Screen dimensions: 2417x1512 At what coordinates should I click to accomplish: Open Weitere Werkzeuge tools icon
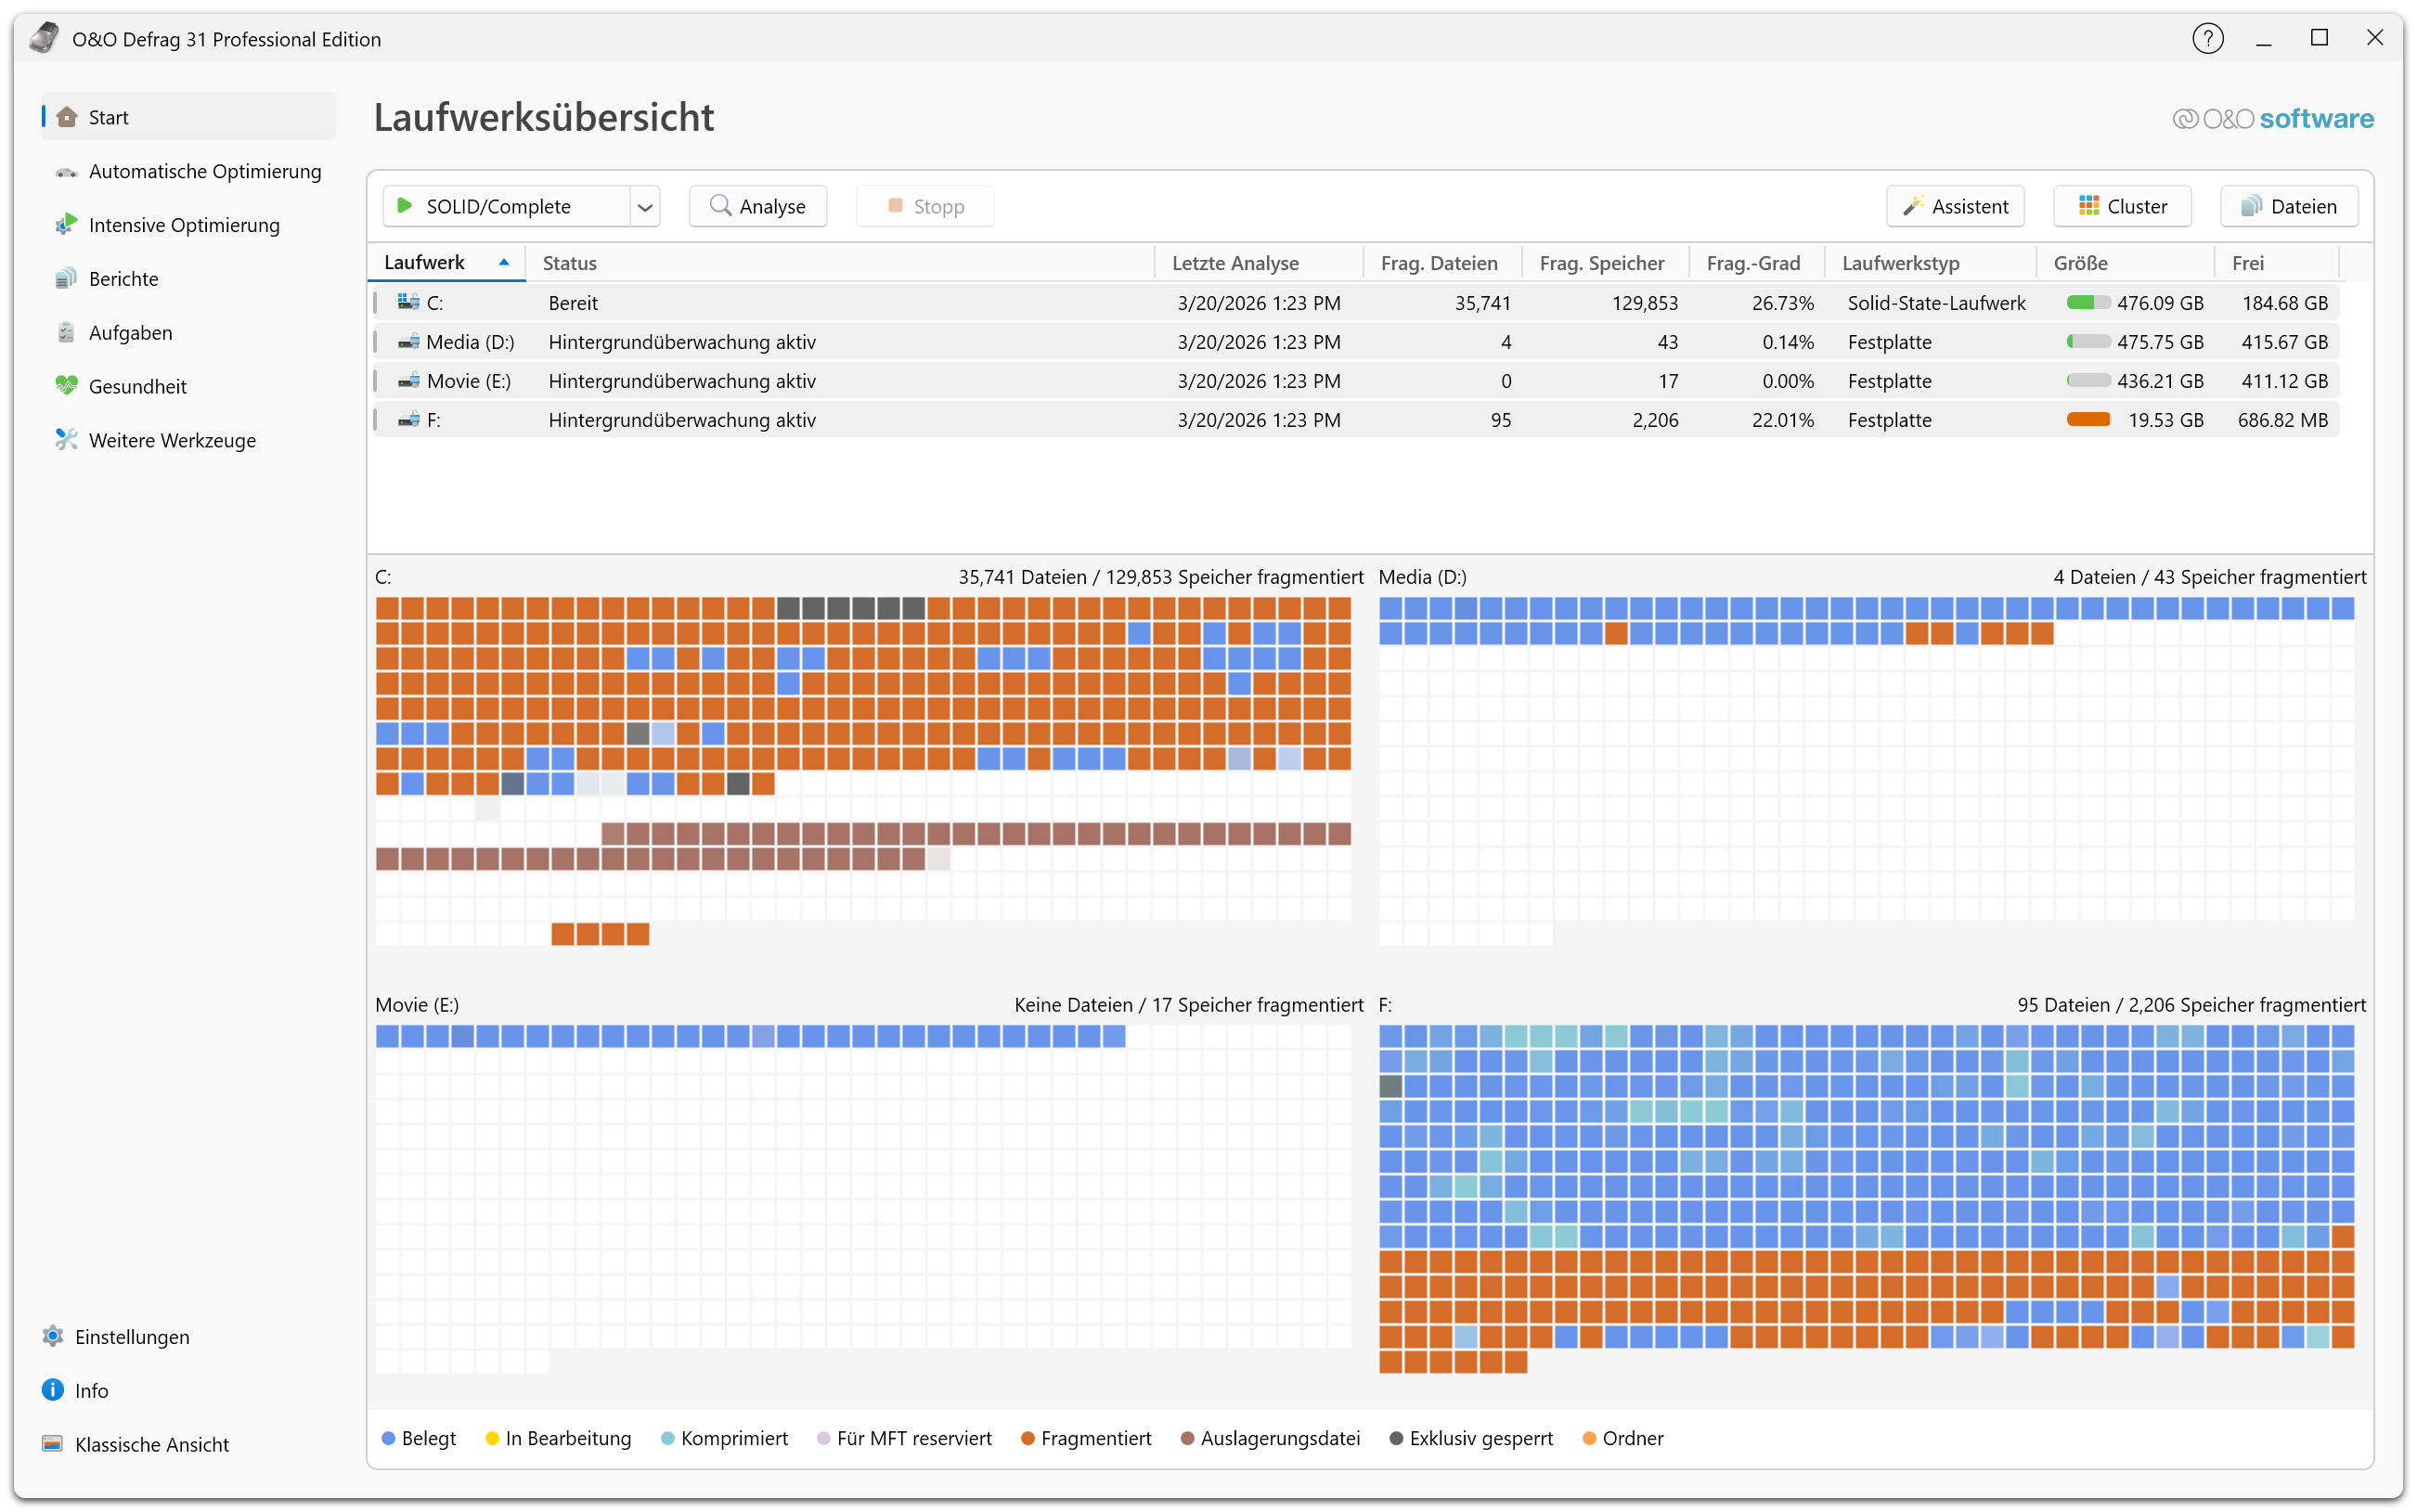click(x=66, y=440)
